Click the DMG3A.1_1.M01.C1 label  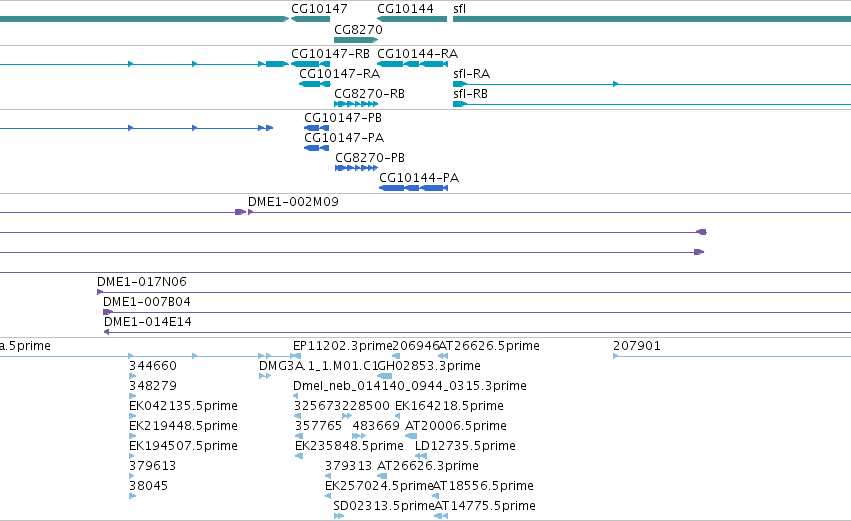(318, 366)
